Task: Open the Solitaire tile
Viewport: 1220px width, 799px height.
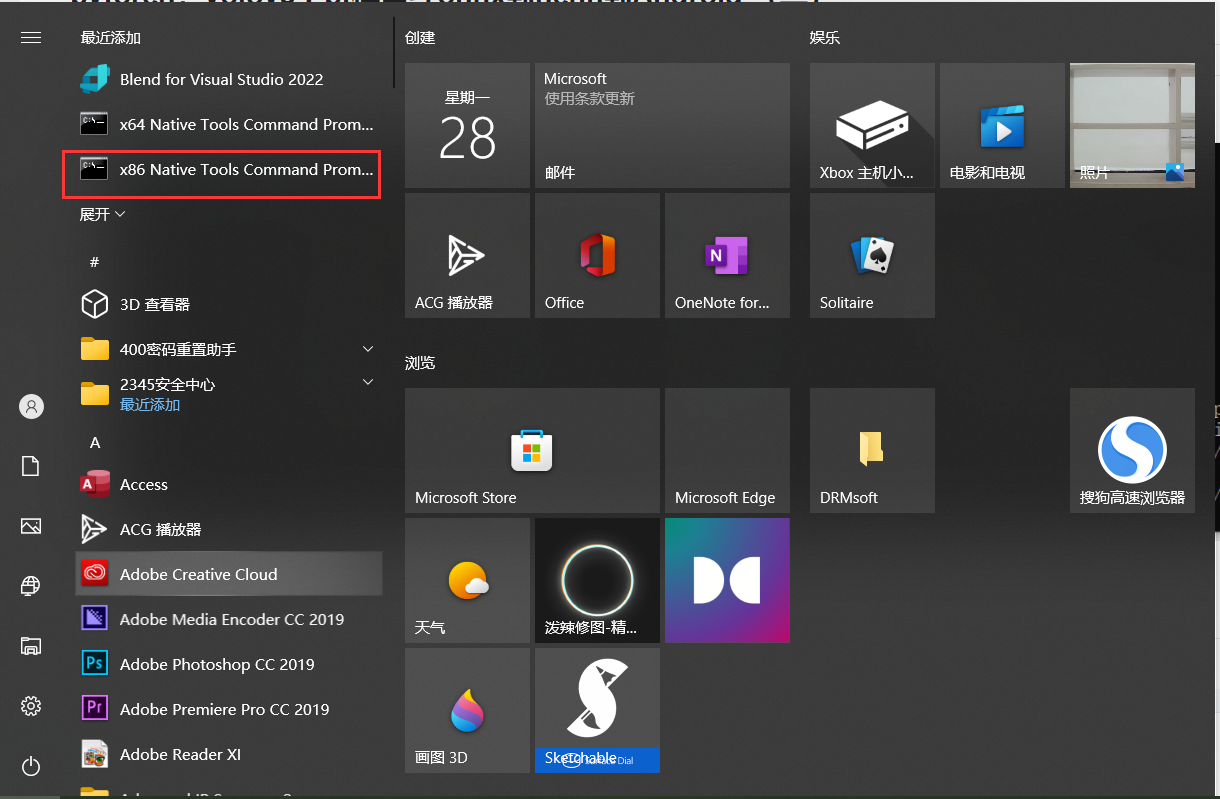Action: 871,256
